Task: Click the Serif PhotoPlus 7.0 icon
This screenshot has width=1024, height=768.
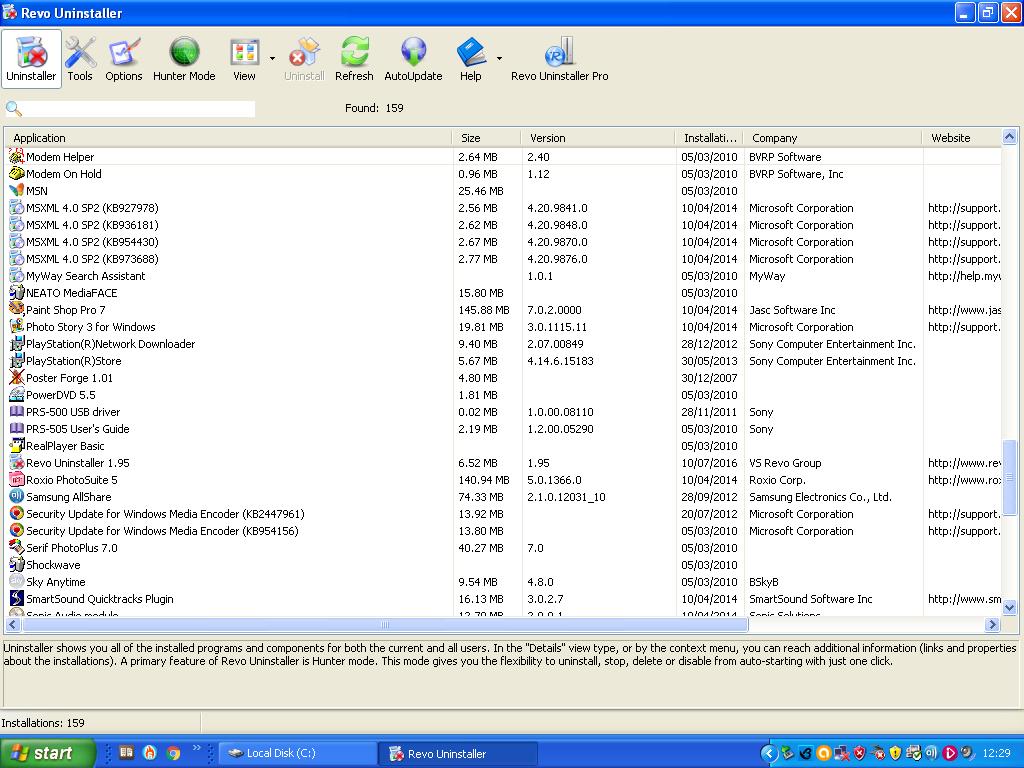Action: pos(16,547)
